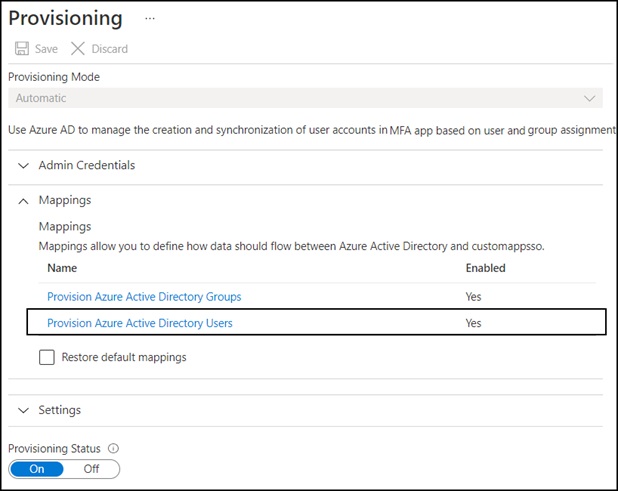Set Provisioning Status to On
Viewport: 620px width, 491px height.
pyautogui.click(x=37, y=469)
